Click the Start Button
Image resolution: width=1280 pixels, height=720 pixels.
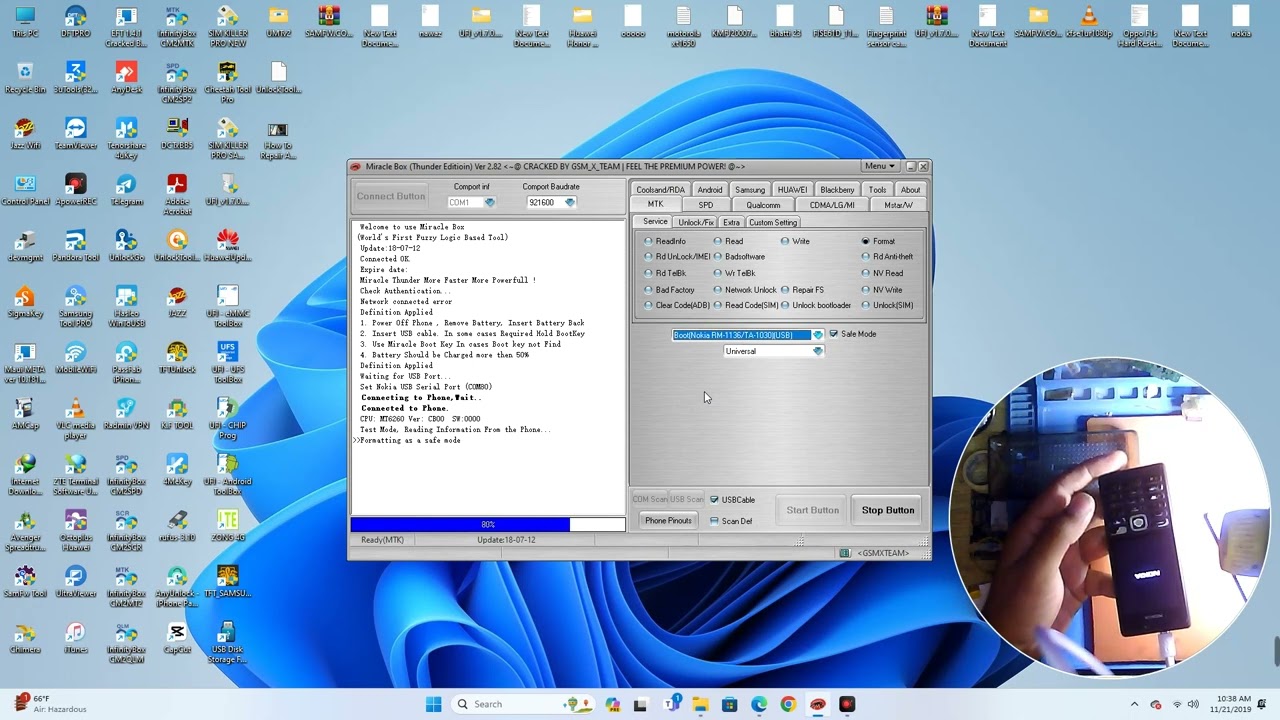(x=812, y=510)
